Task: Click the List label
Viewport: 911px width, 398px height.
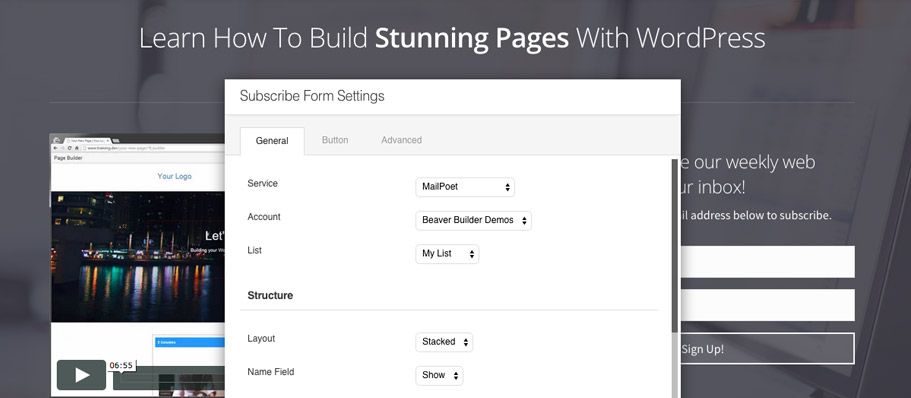Action: [254, 250]
